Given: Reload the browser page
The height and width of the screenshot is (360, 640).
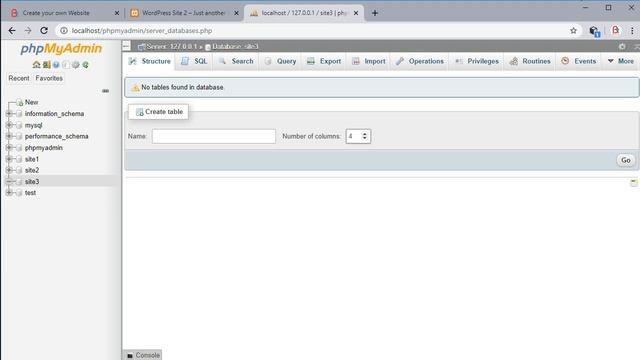Looking at the screenshot, I should pyautogui.click(x=44, y=31).
